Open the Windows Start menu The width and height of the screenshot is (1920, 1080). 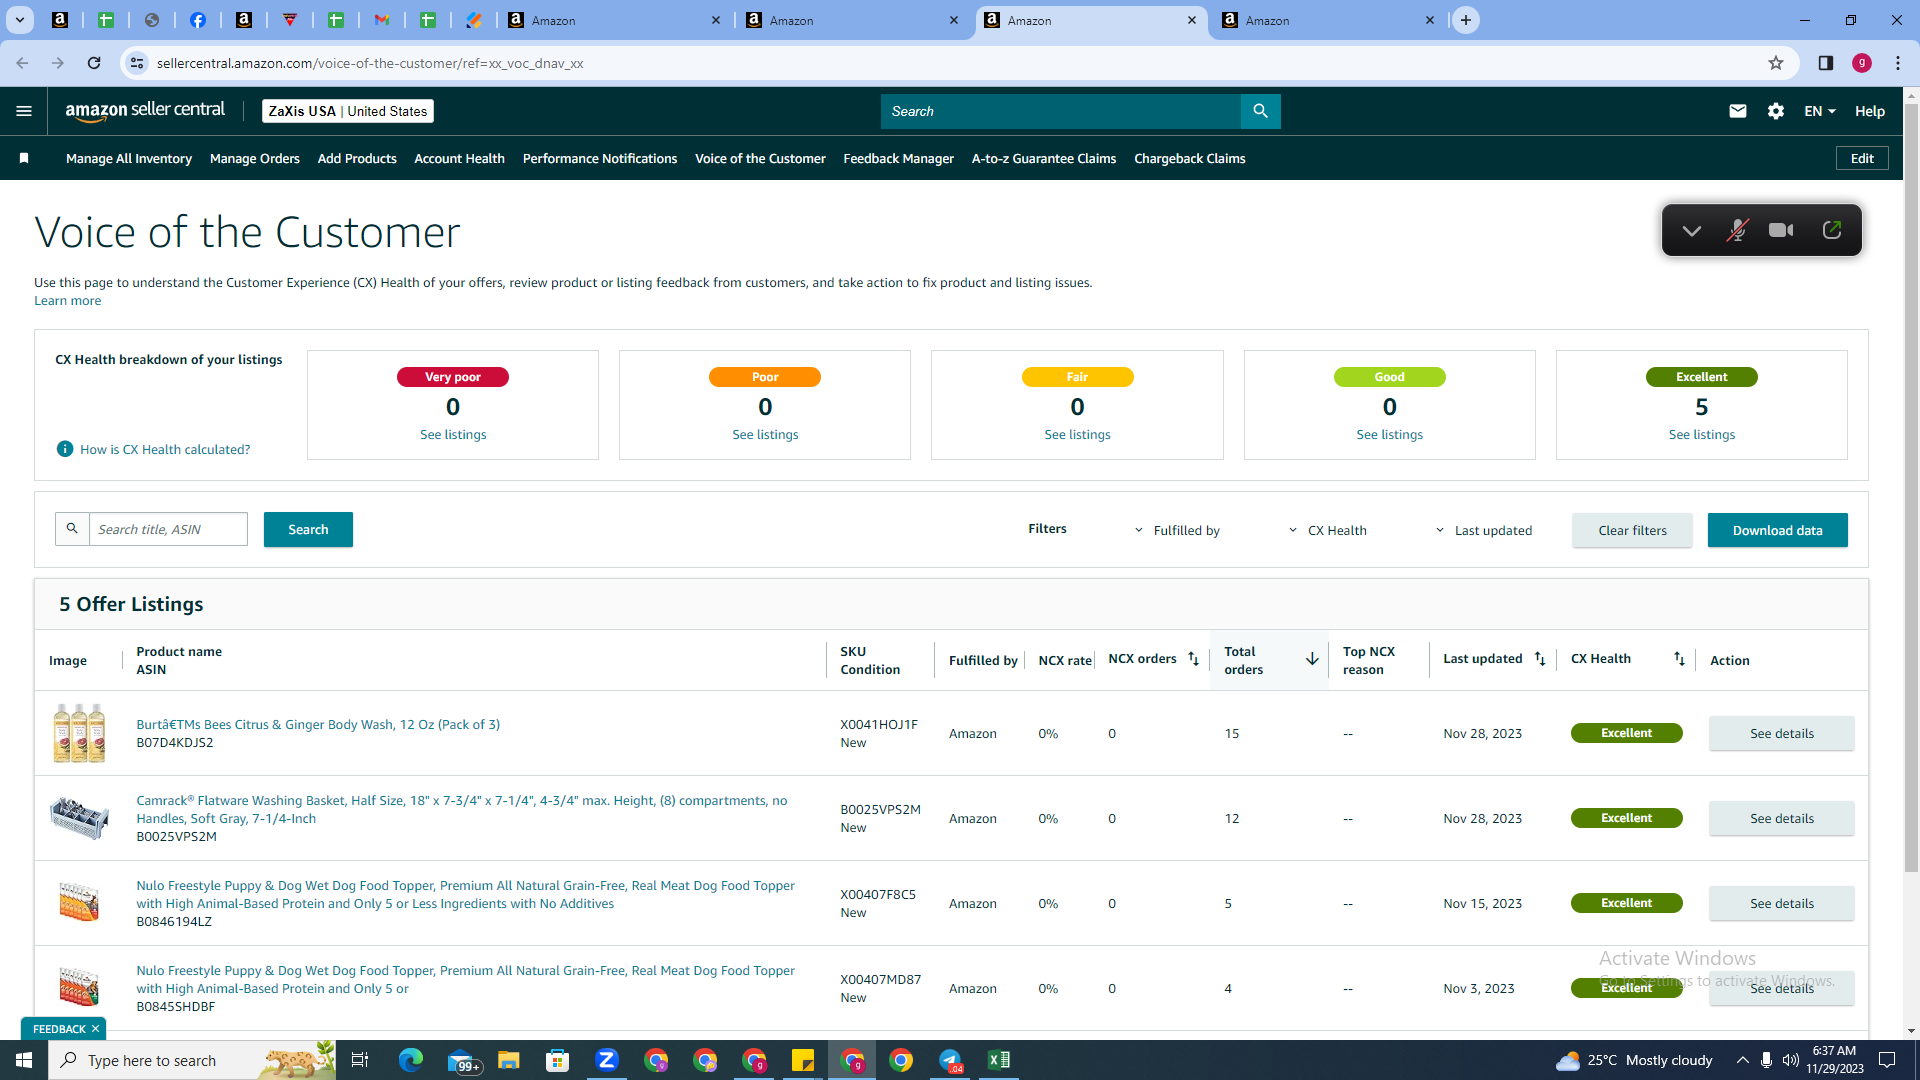24,1060
